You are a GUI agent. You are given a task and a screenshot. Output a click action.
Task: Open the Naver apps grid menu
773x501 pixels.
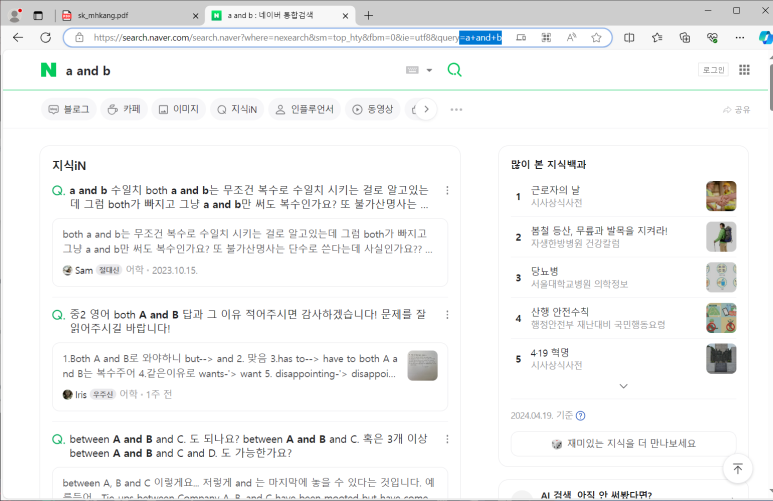[x=744, y=70]
